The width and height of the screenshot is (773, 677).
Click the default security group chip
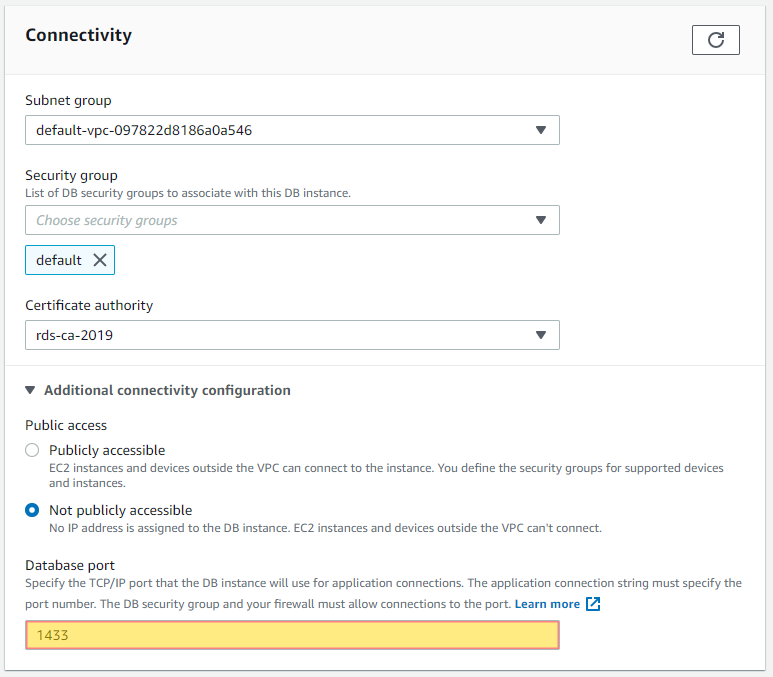[70, 260]
